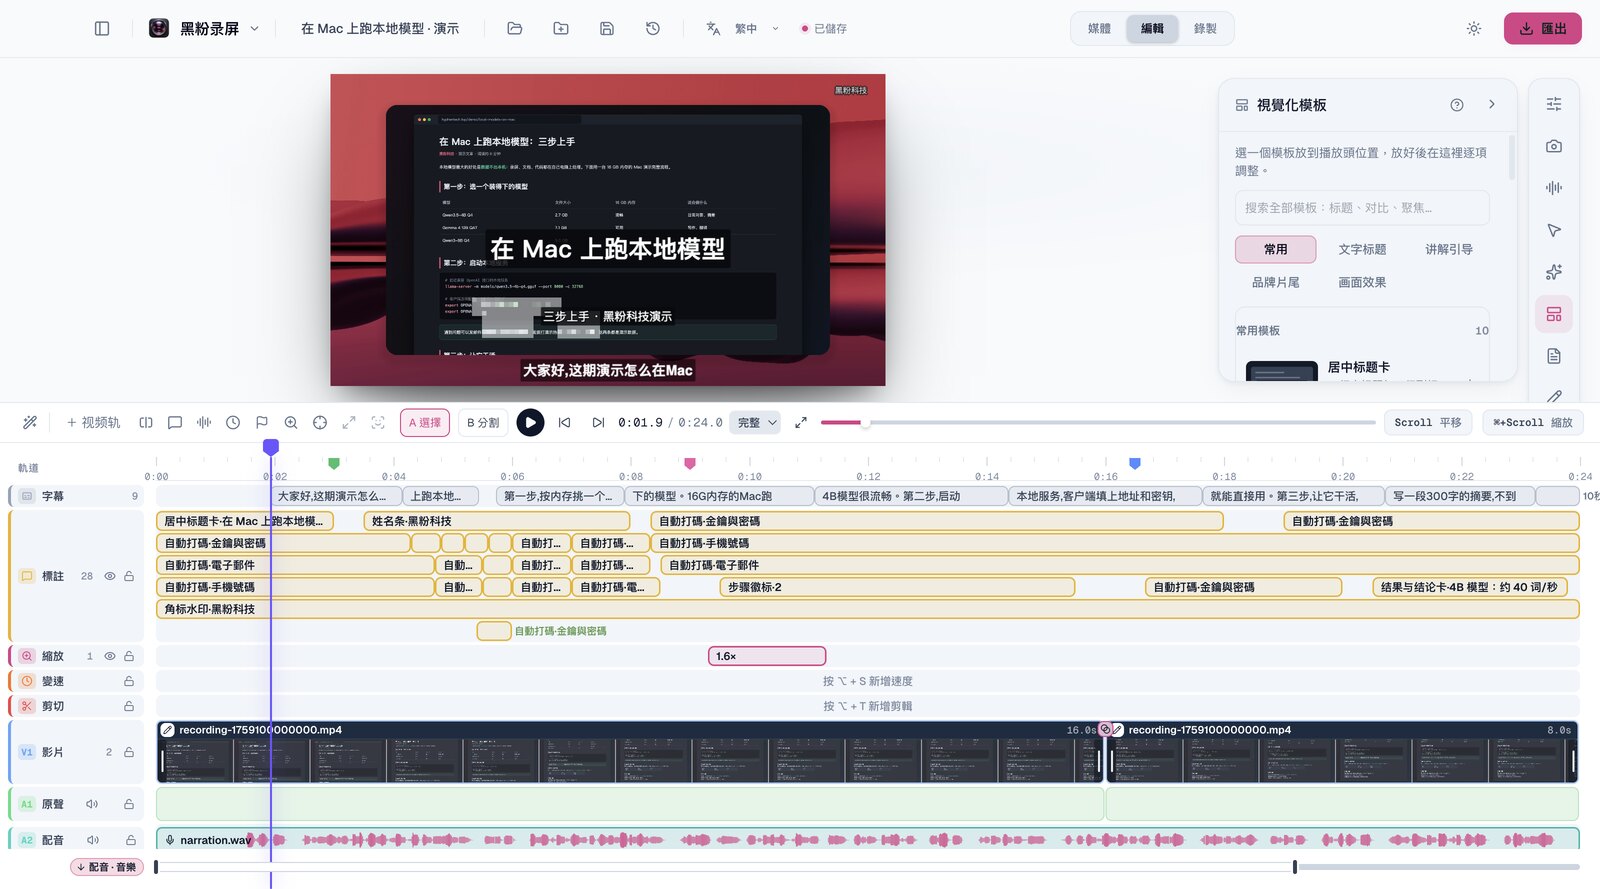Adjust the preview progress slider
This screenshot has width=1600, height=889.
(x=1097, y=423)
